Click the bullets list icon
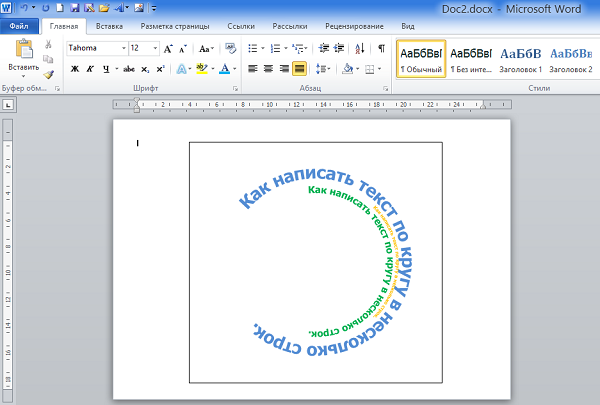600x405 pixels. (253, 48)
